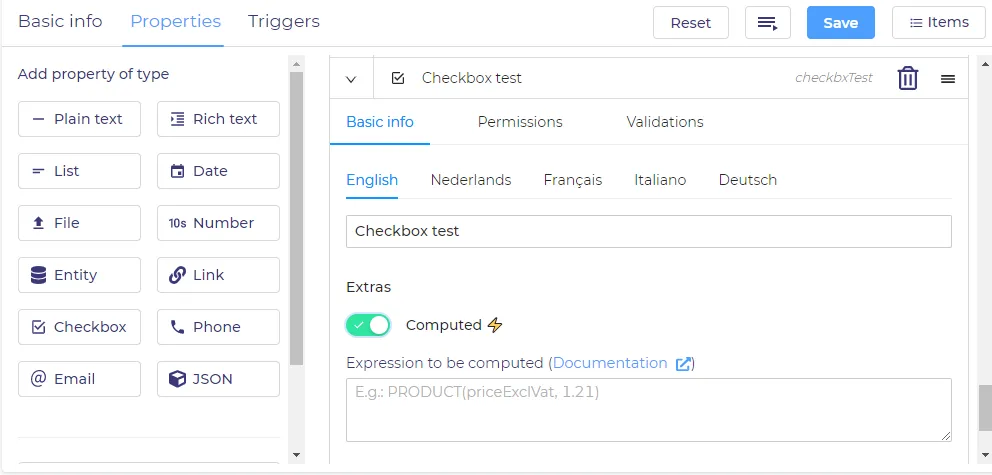
Task: Switch language to Français
Action: tap(573, 180)
